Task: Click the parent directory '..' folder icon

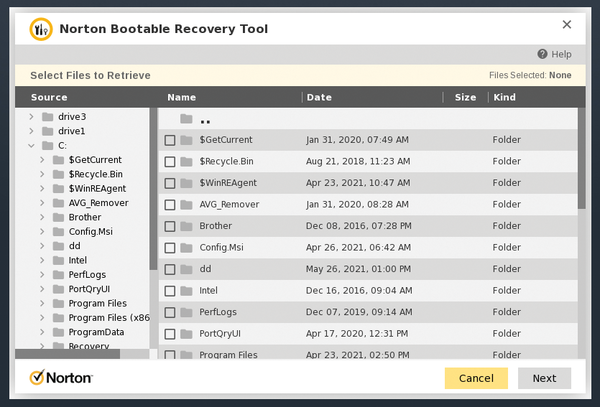Action: (x=186, y=119)
